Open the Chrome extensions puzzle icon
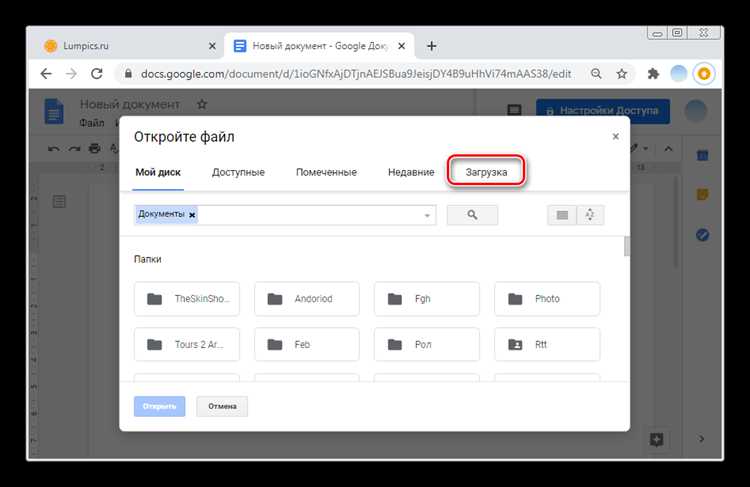This screenshot has height=487, width=750. 653,74
